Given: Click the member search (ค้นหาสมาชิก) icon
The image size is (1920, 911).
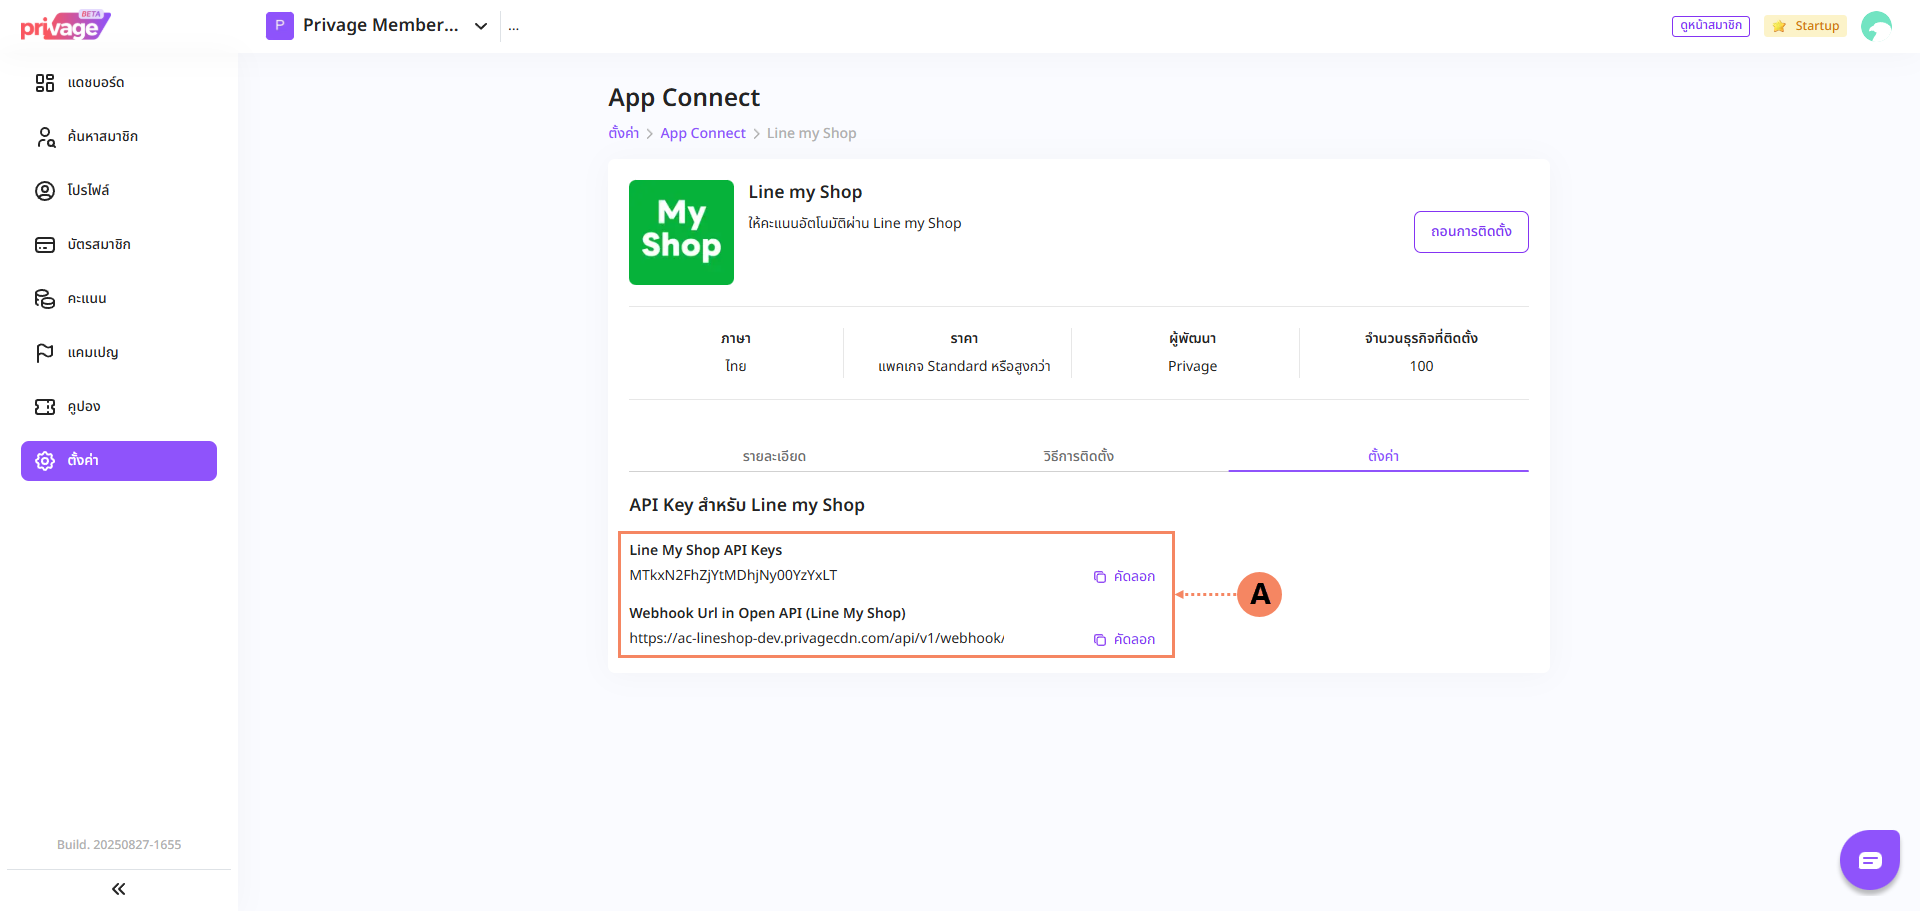Looking at the screenshot, I should (45, 137).
